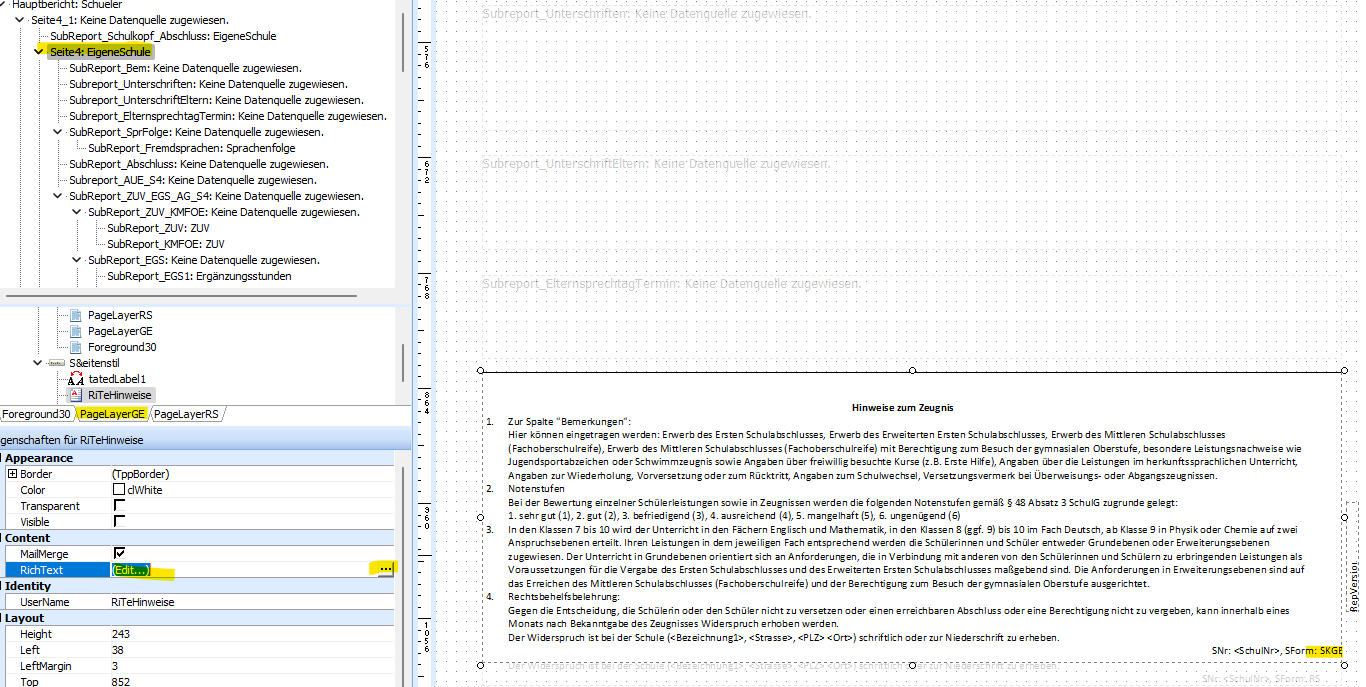Image resolution: width=1366 pixels, height=687 pixels.
Task: Select SubReport_KMFOE: ZUV tree row
Action: coord(166,244)
